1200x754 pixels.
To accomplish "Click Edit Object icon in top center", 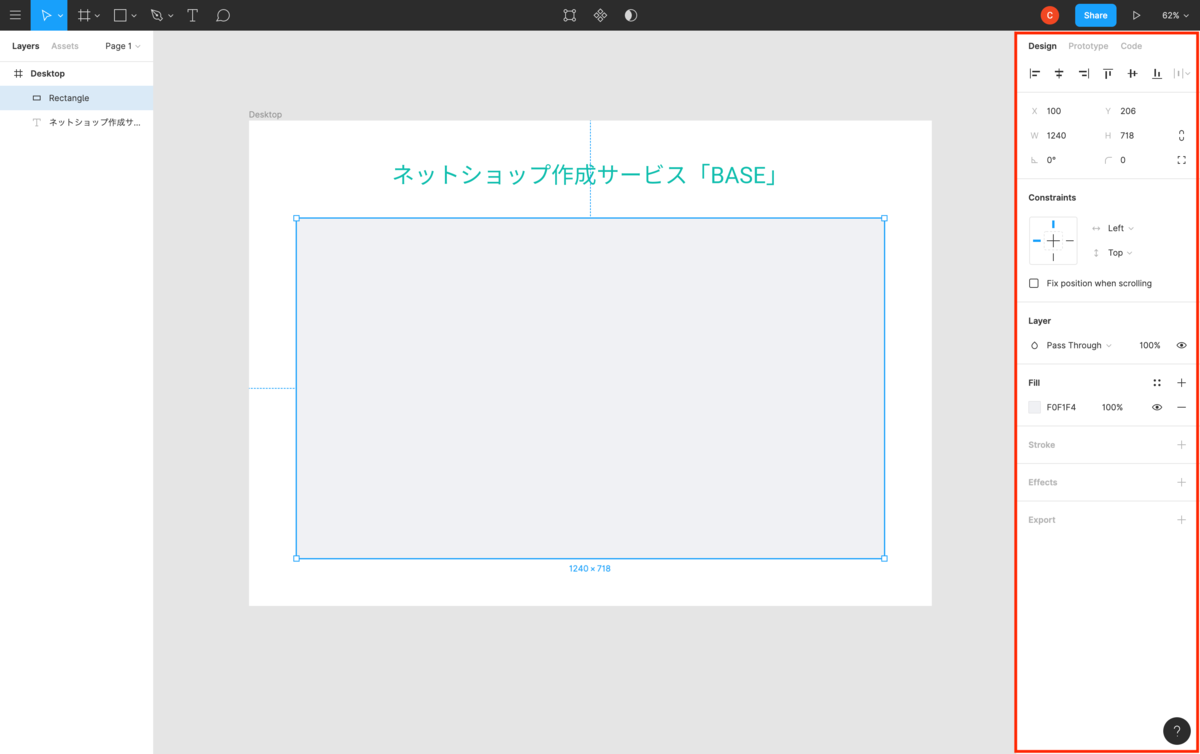I will 569,15.
